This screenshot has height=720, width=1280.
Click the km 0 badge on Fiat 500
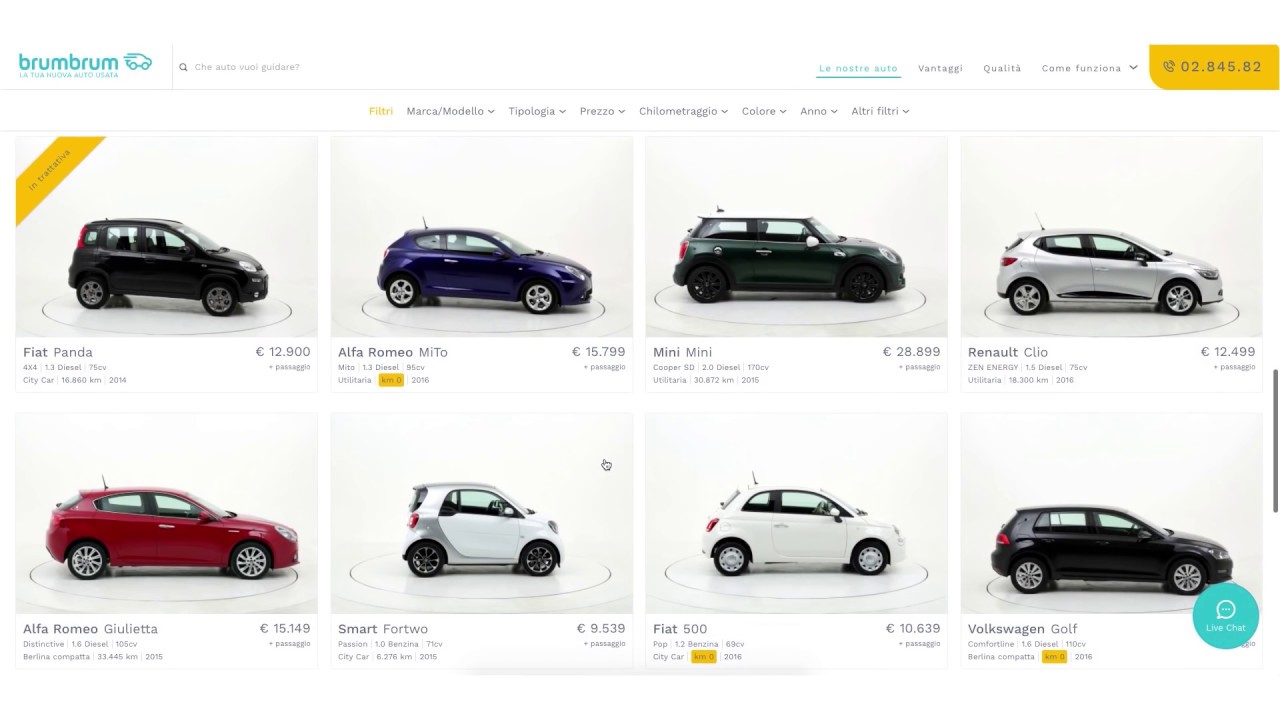click(x=704, y=657)
